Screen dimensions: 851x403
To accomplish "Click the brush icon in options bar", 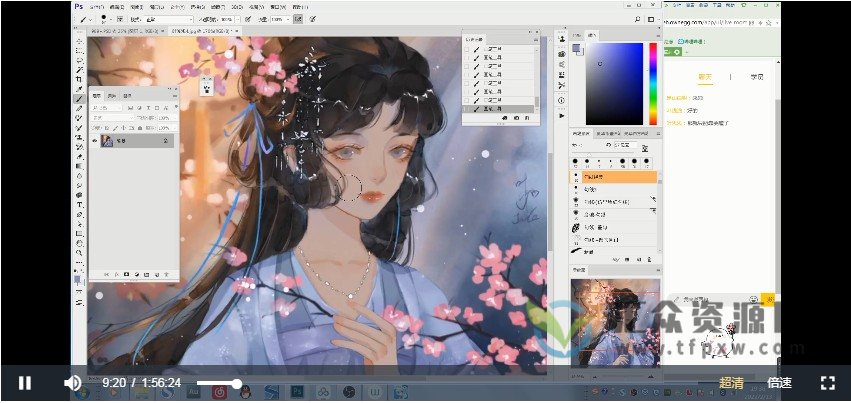I will 85,19.
